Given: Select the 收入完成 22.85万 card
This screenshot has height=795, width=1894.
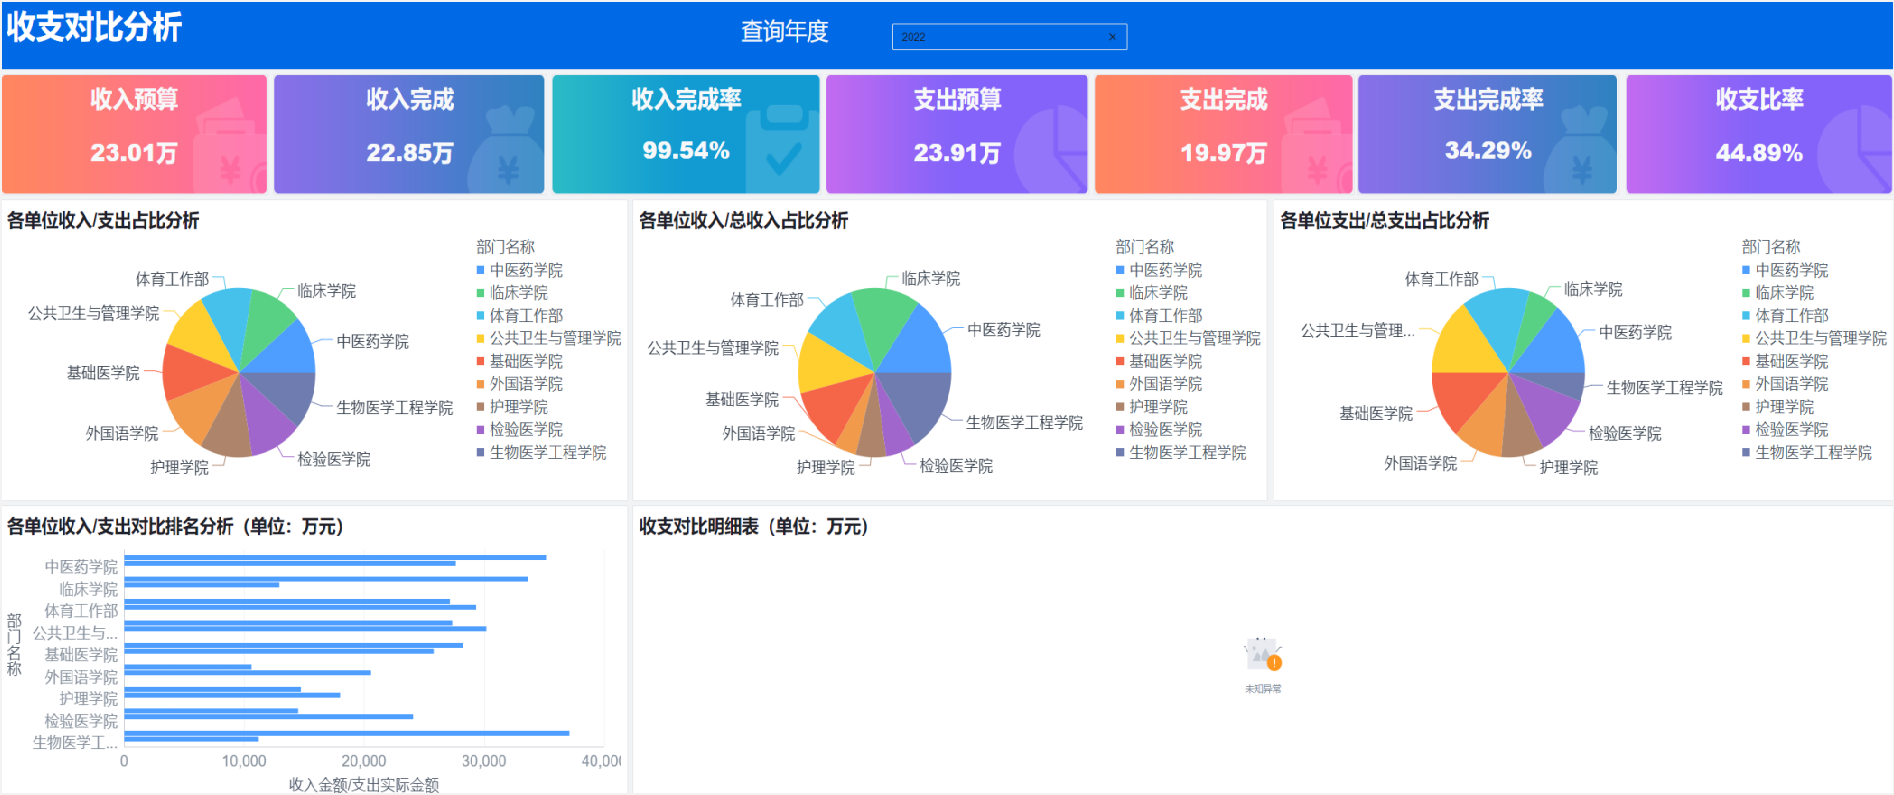Looking at the screenshot, I should (x=410, y=134).
